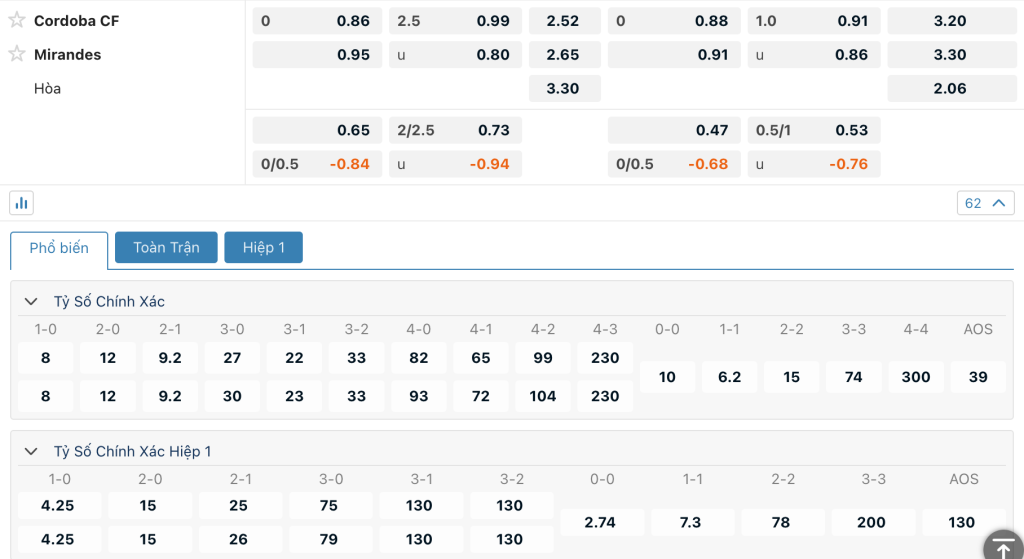Favorite Cordoba CF with the star icon
The image size is (1024, 559).
point(17,20)
